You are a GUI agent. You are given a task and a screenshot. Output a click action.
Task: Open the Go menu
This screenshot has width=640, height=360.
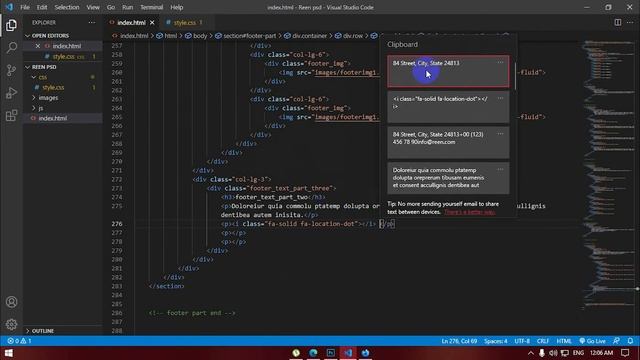(x=111, y=7)
